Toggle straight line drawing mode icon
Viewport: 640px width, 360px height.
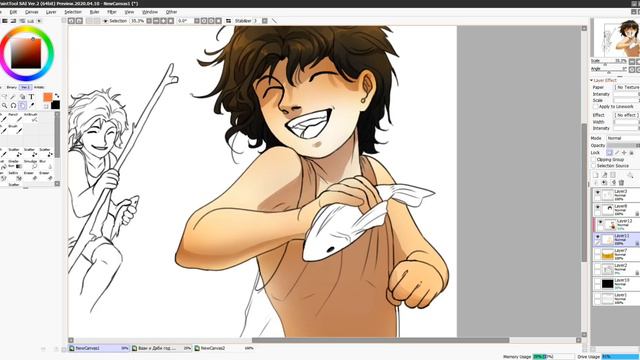(x=274, y=21)
